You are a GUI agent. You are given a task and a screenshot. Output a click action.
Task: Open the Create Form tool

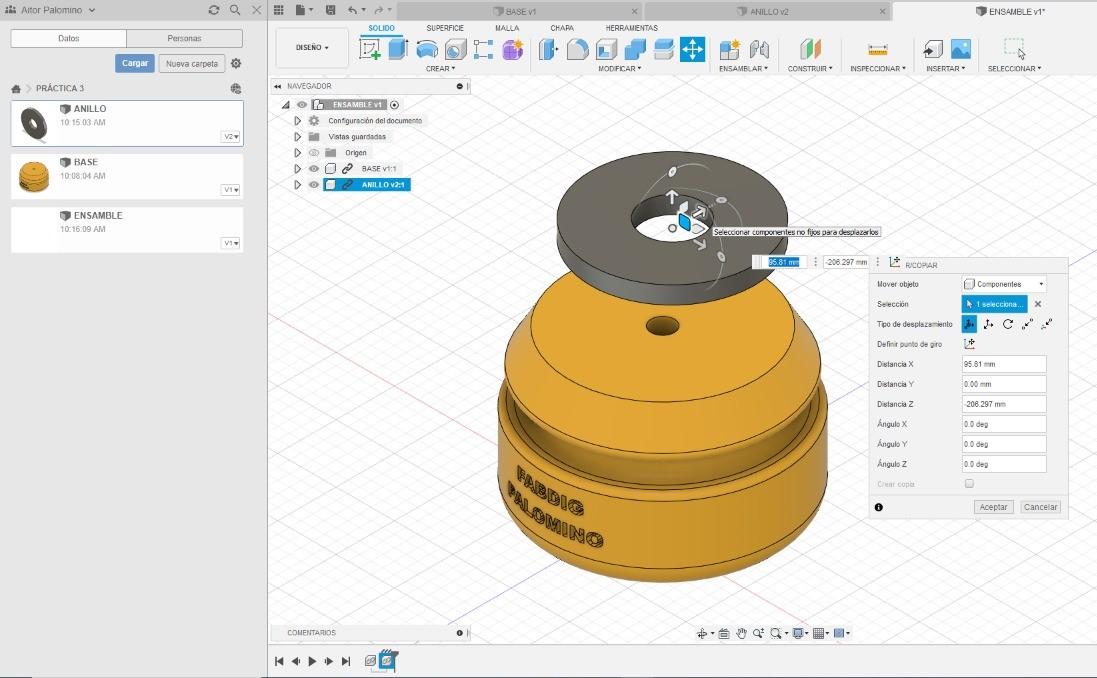pos(512,49)
